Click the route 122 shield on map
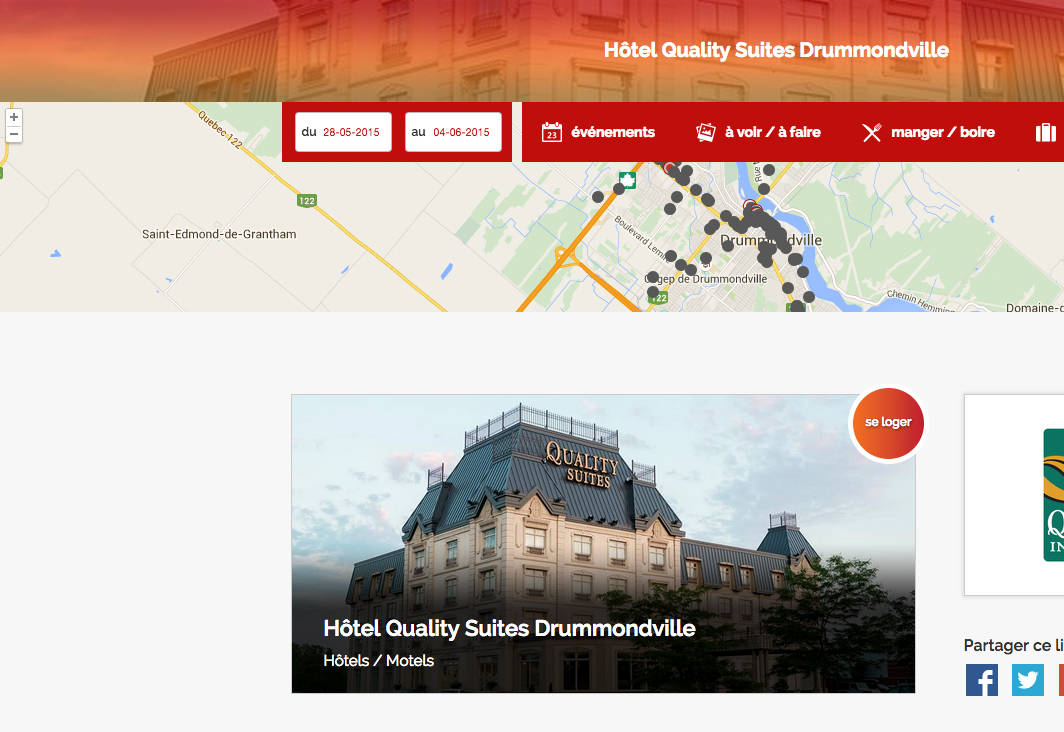Image resolution: width=1064 pixels, height=732 pixels. point(307,201)
